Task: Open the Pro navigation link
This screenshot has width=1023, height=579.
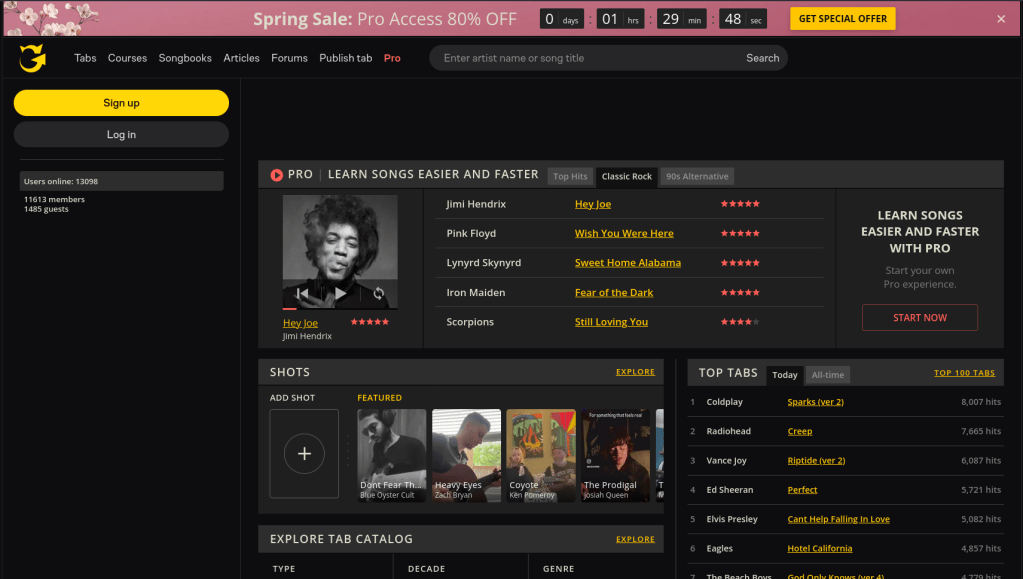Action: 392,58
